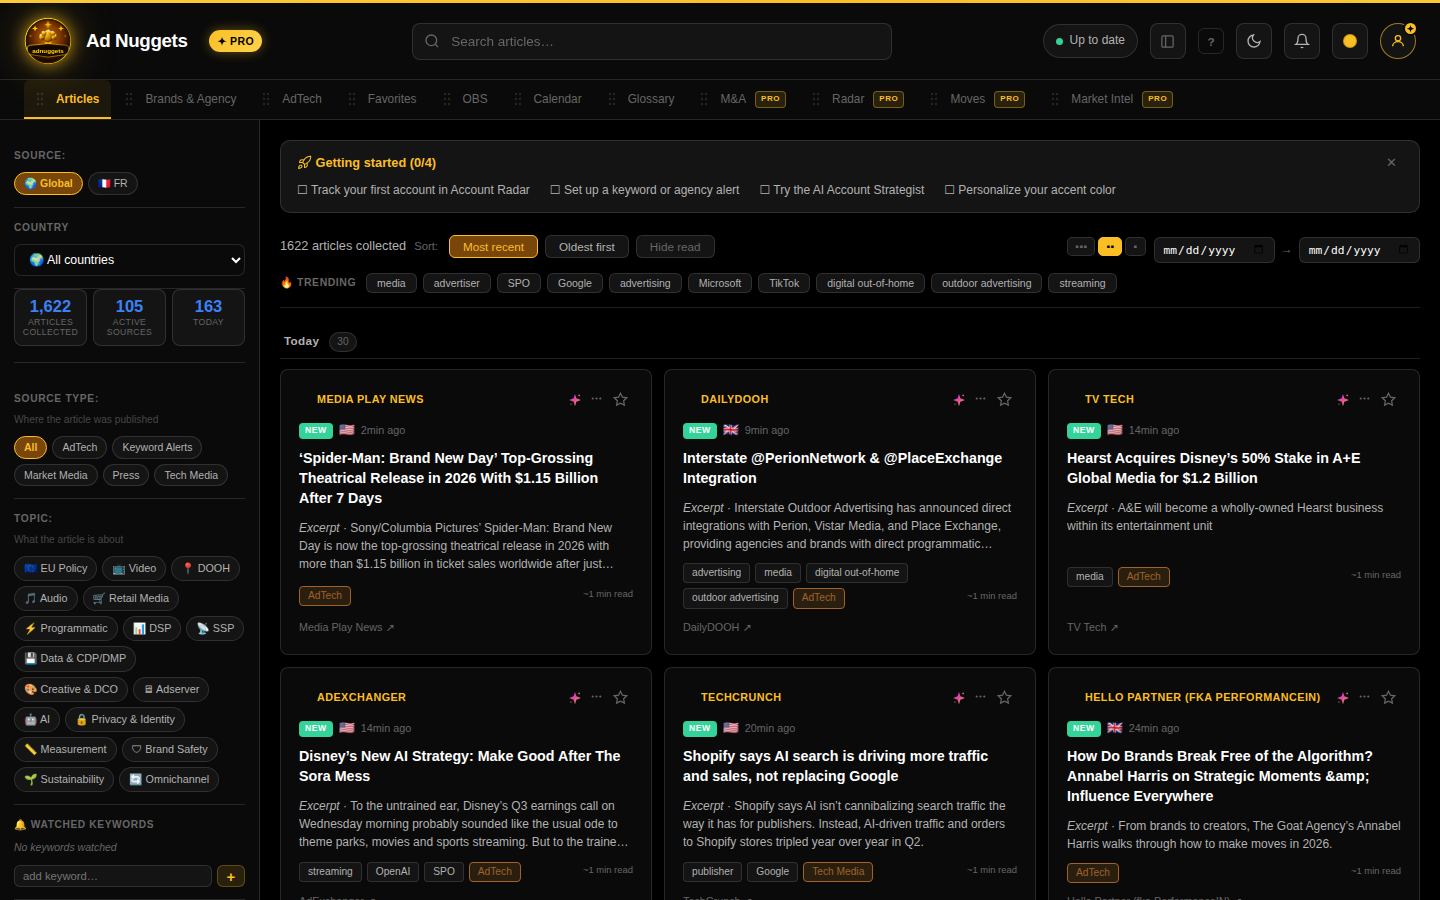
Task: Star the Hello Partner article
Action: (1388, 697)
